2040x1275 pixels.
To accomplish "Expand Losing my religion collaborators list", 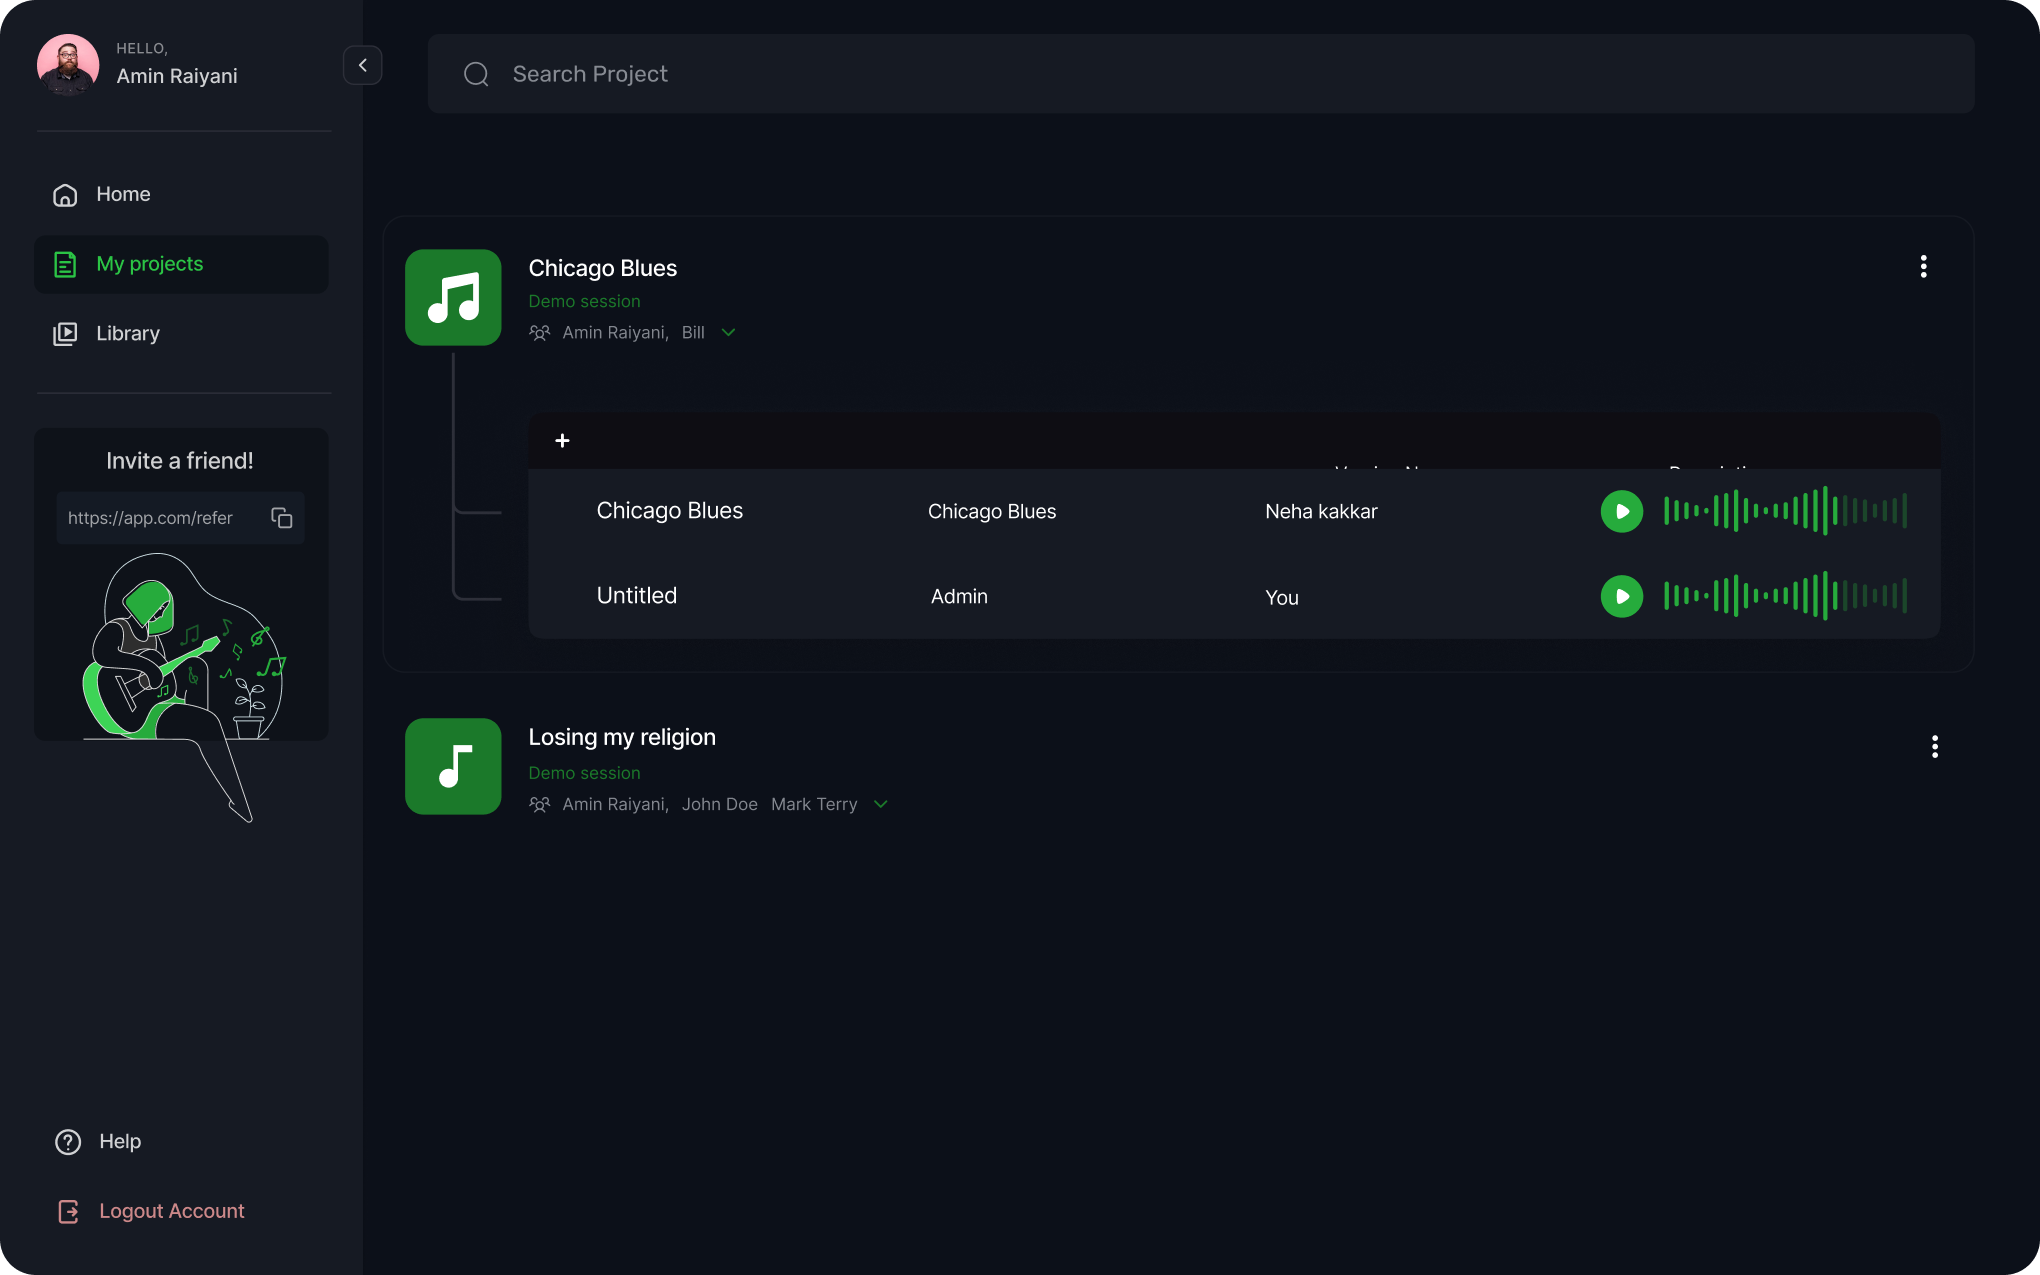I will point(880,804).
